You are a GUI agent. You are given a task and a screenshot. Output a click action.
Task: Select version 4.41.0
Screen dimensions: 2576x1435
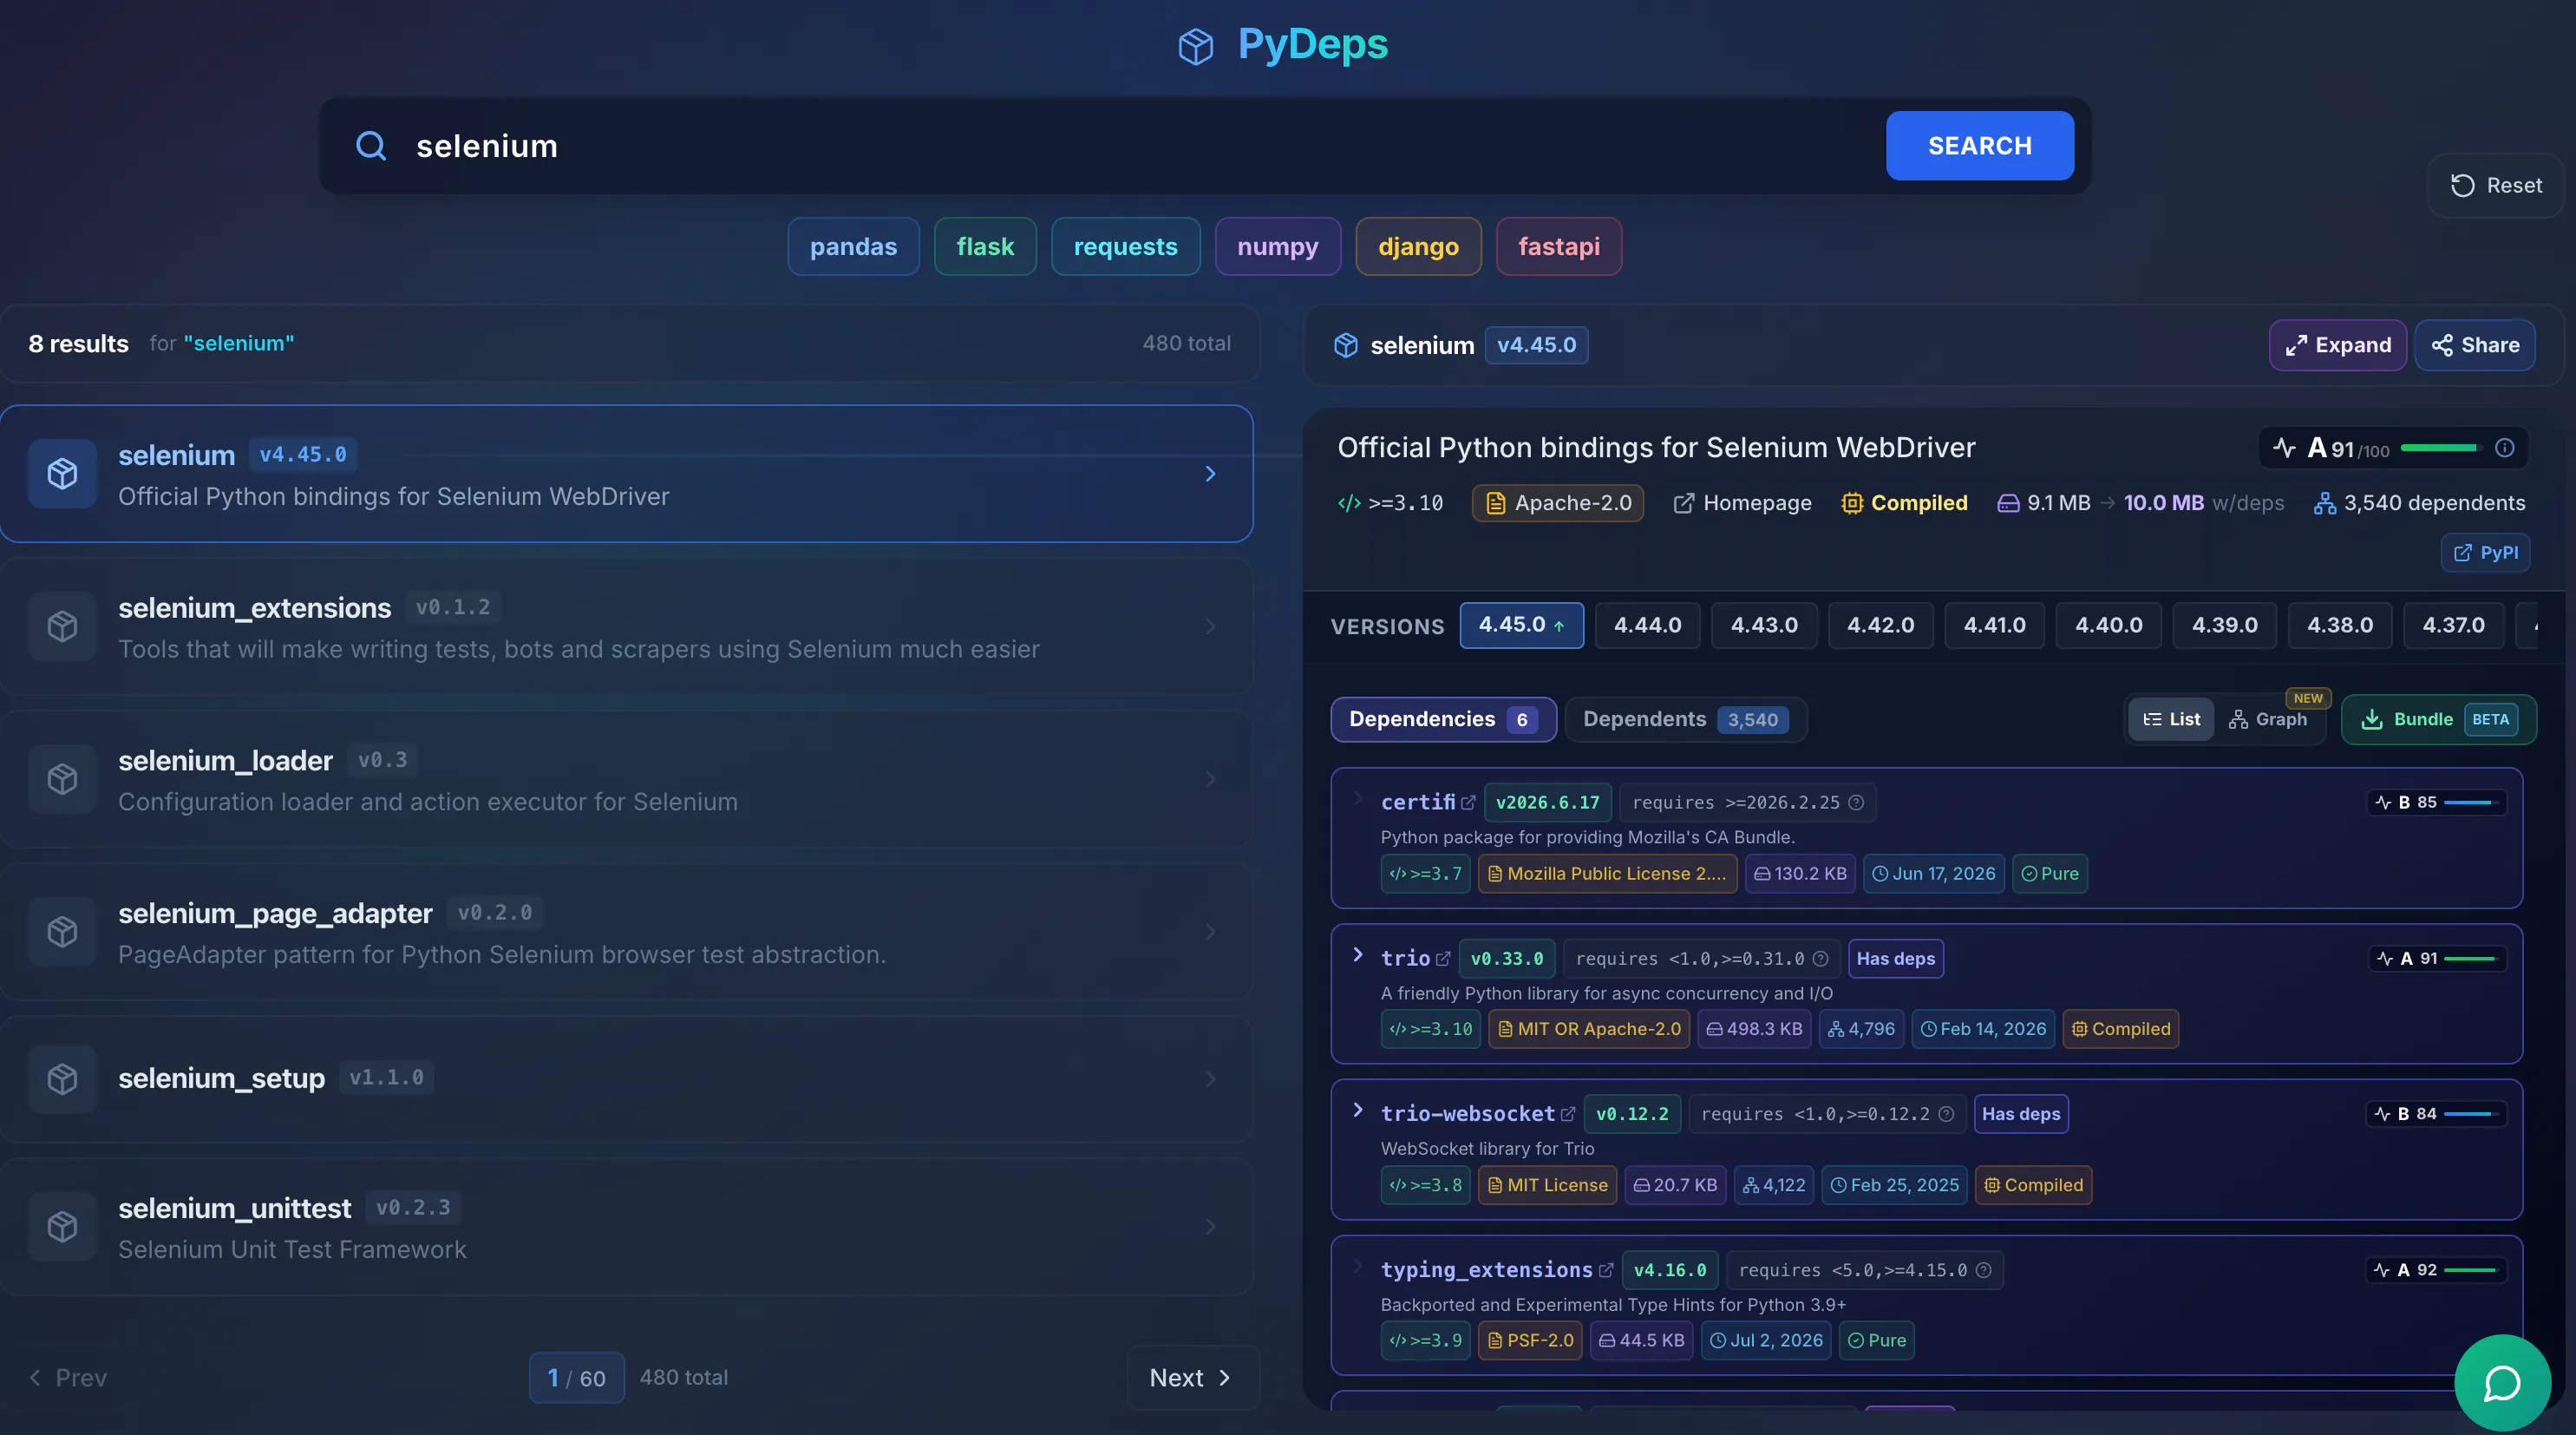click(x=1994, y=626)
